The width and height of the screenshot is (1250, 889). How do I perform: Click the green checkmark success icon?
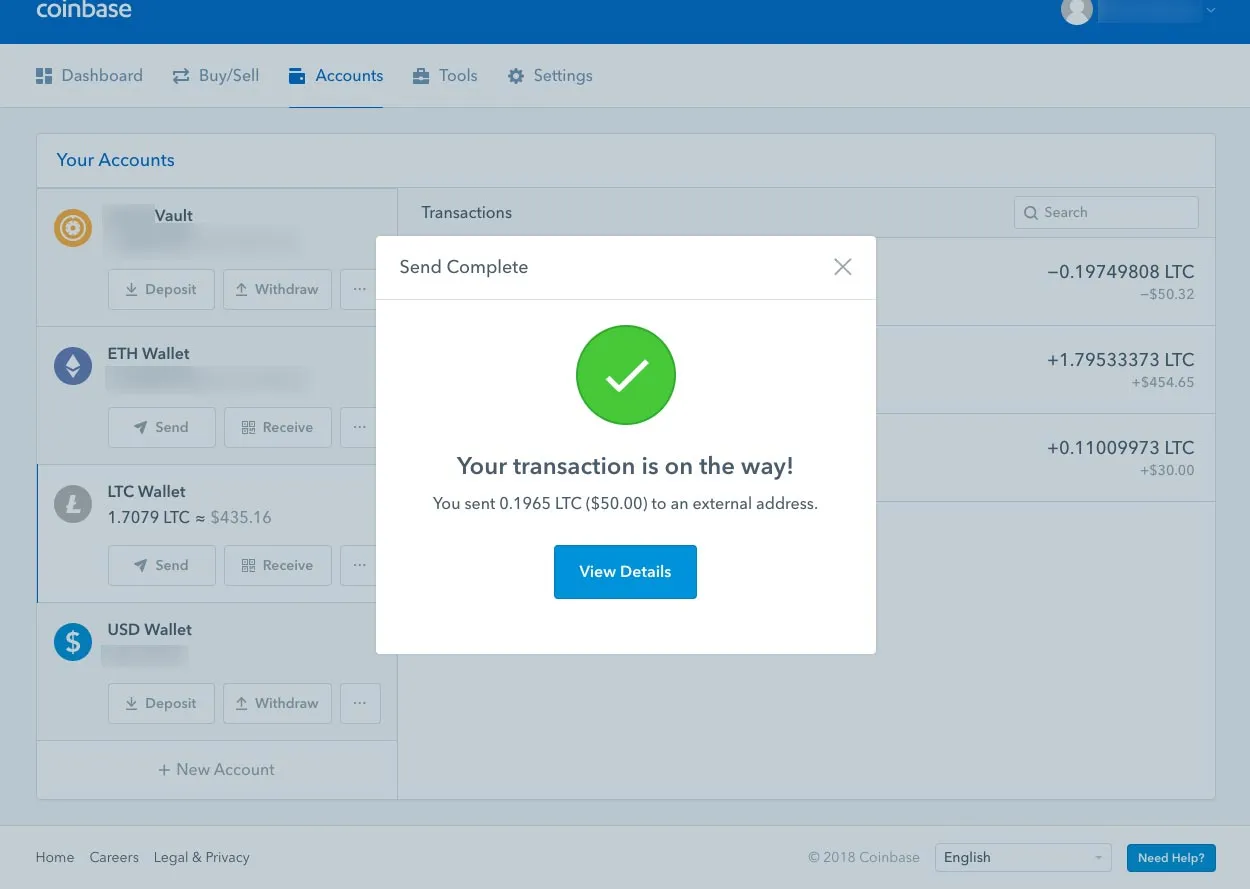click(626, 375)
